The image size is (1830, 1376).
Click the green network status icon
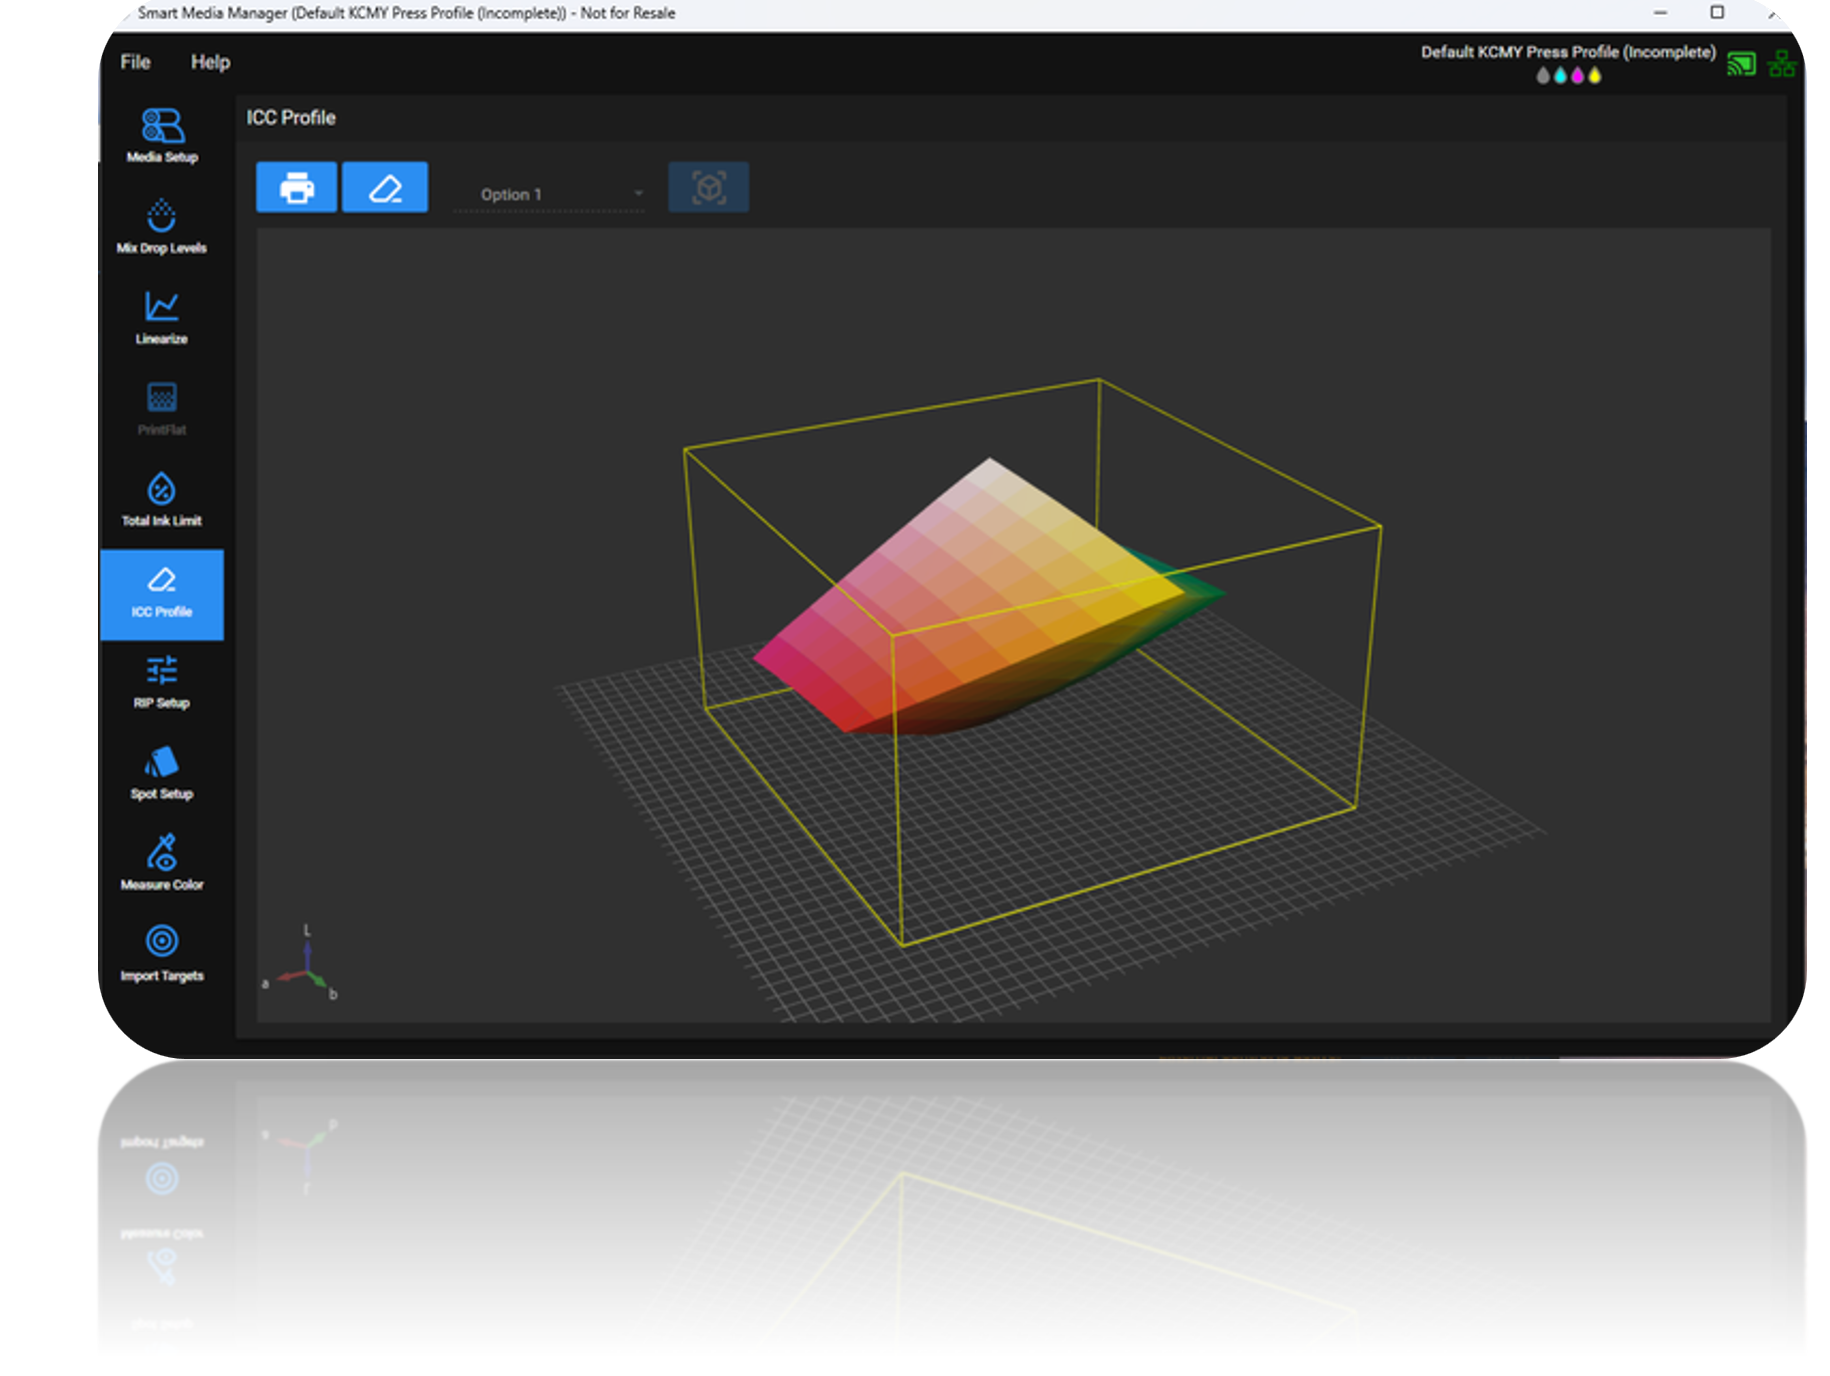tap(1781, 65)
